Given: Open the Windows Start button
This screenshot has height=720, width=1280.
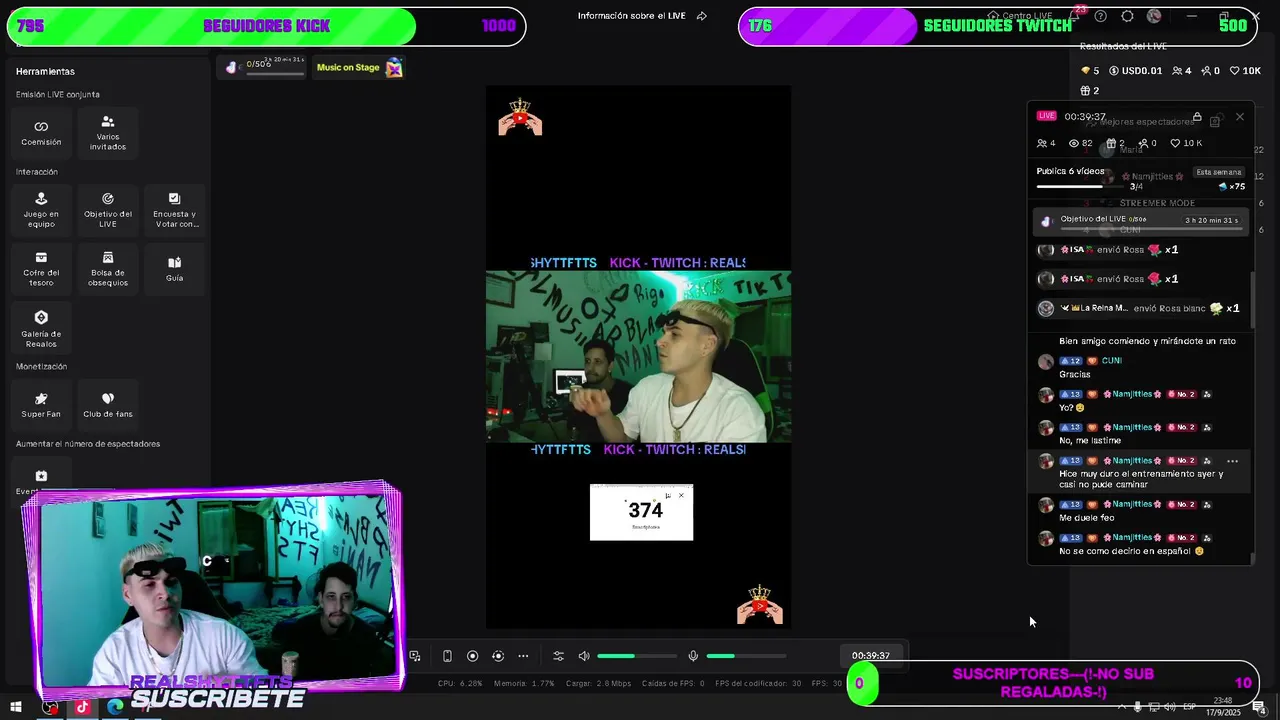Looking at the screenshot, I should [x=16, y=707].
